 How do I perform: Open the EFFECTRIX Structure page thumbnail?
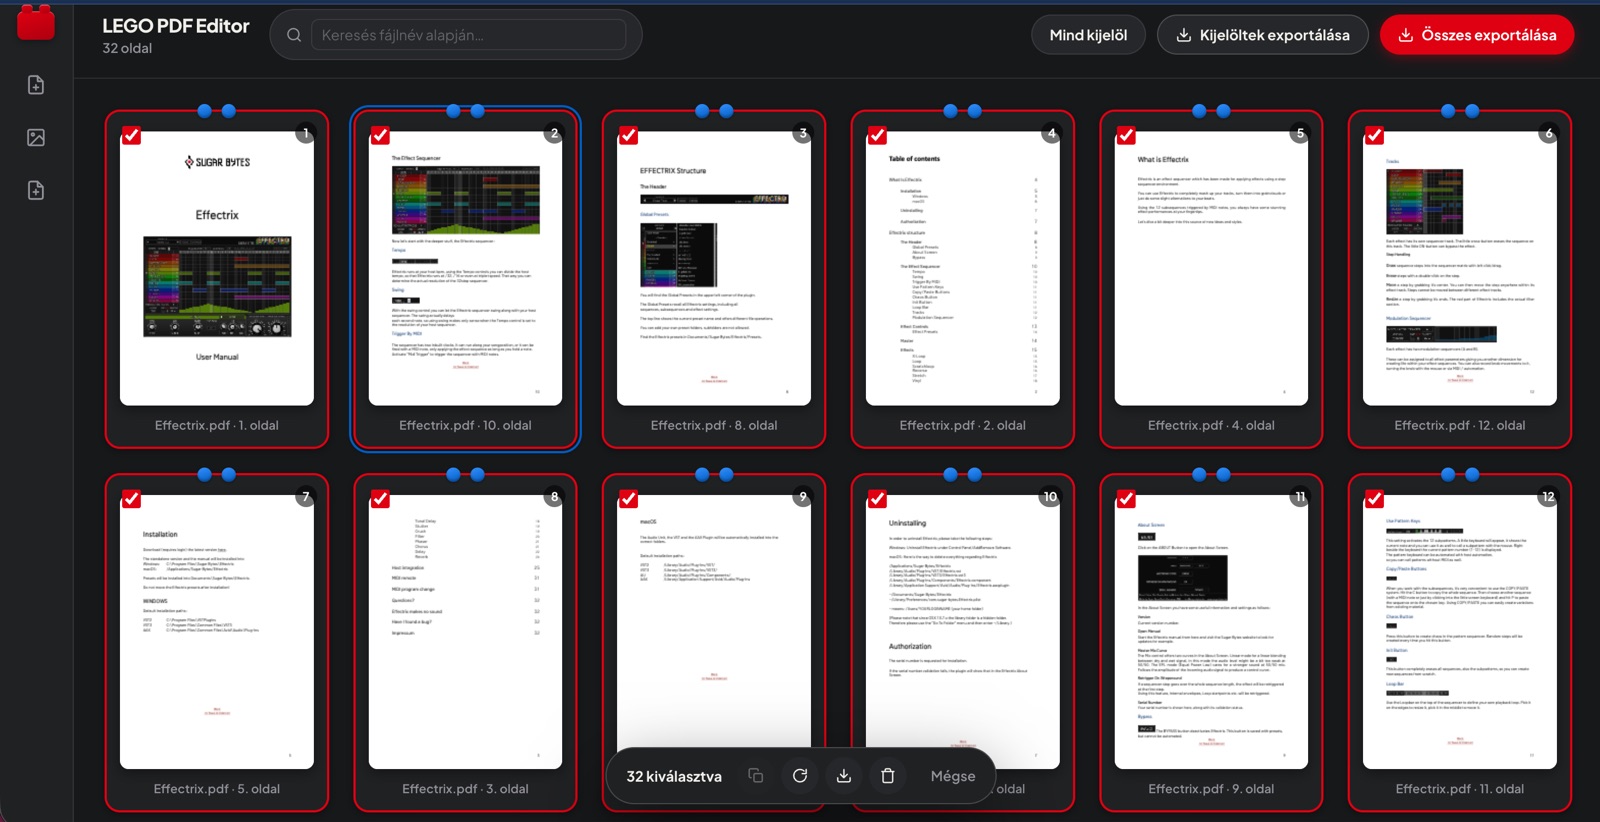714,268
